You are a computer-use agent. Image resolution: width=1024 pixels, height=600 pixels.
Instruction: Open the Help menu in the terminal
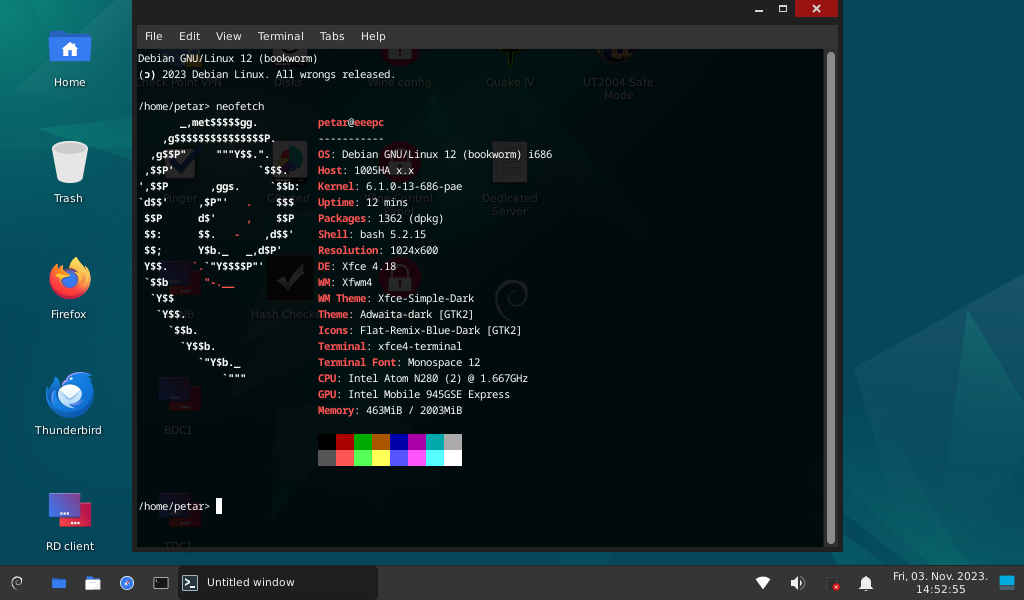373,37
